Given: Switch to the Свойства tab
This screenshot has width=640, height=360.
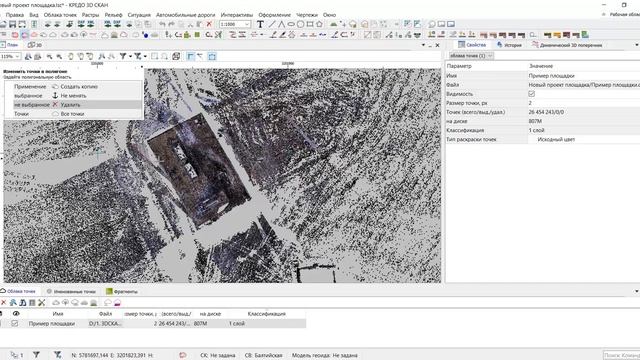Looking at the screenshot, I should click(x=472, y=44).
